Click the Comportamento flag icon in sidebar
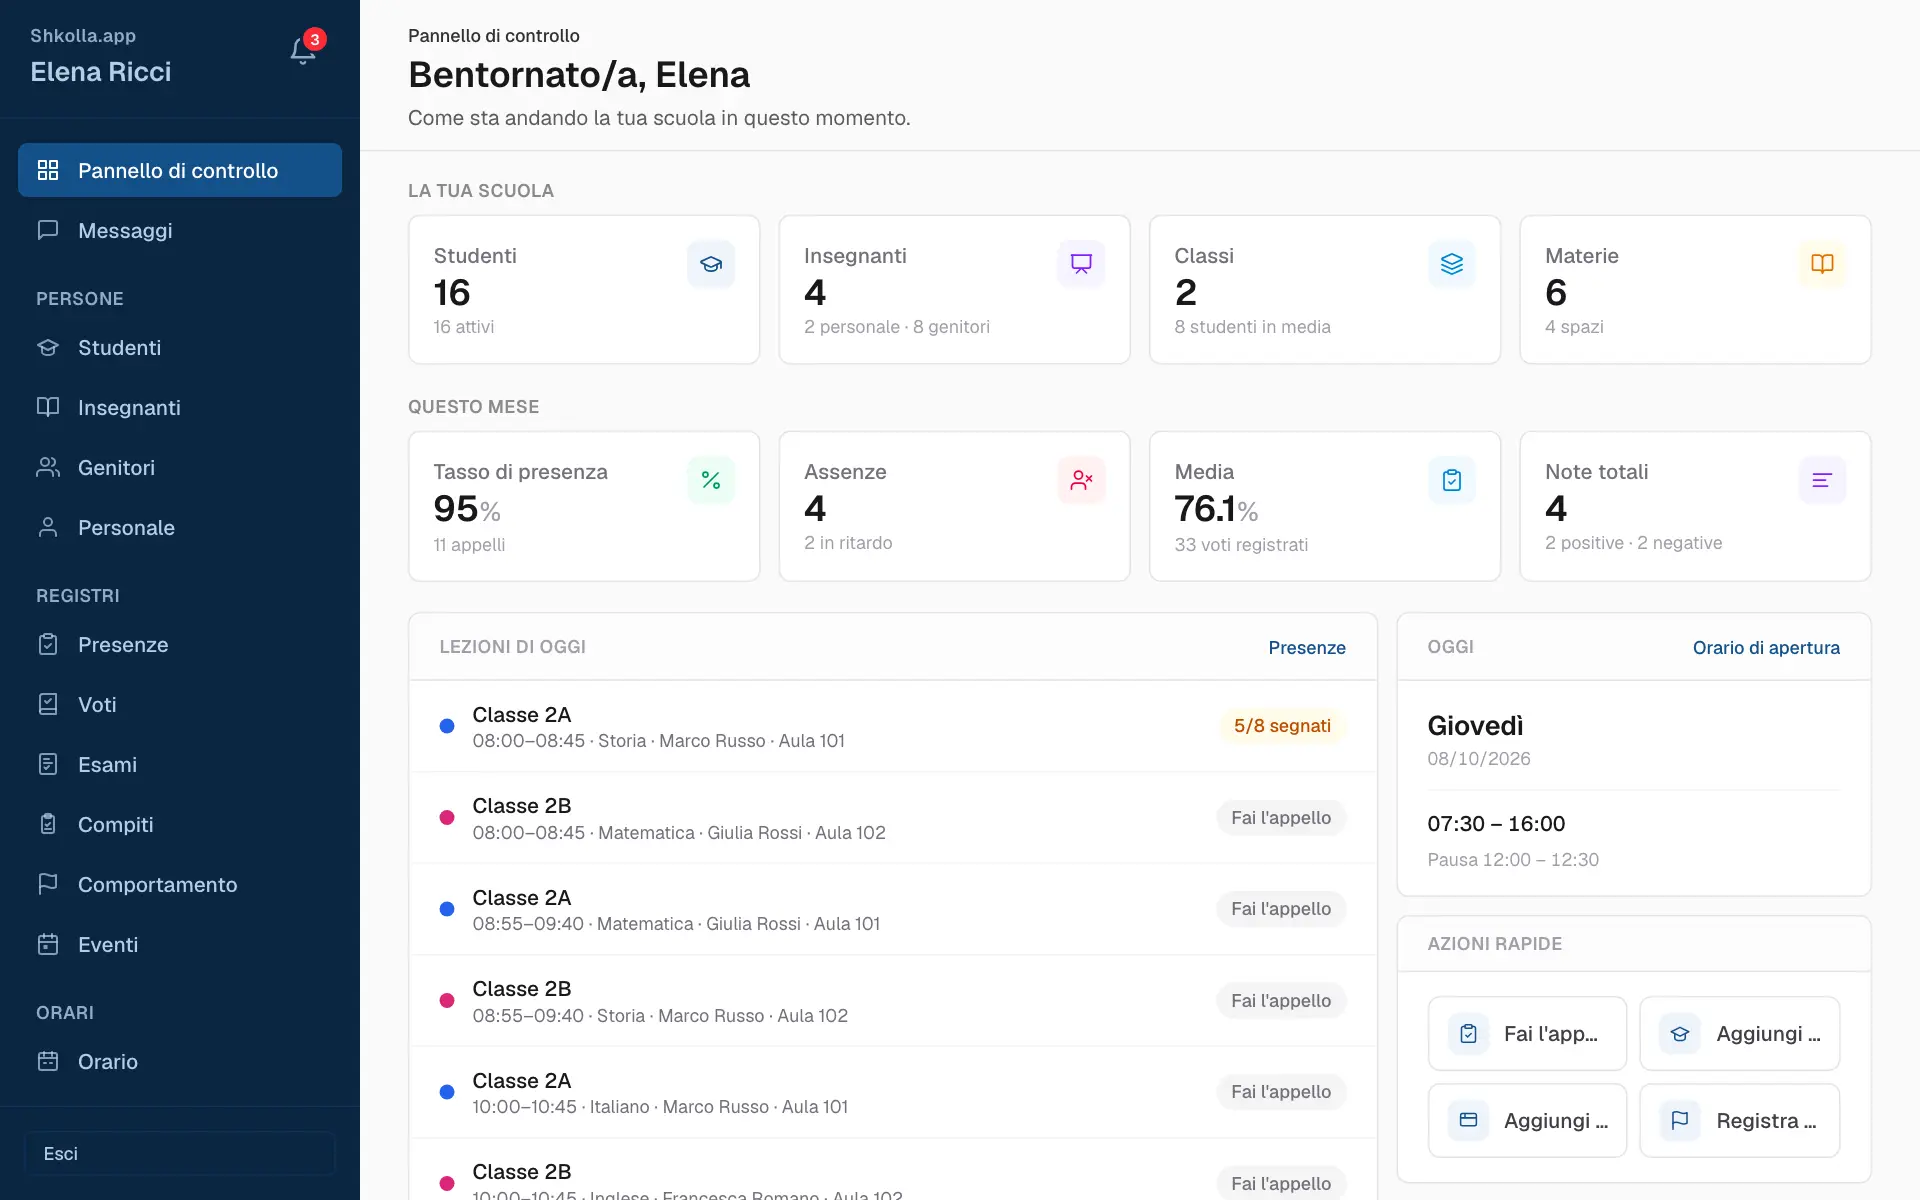The width and height of the screenshot is (1920, 1200). (48, 884)
